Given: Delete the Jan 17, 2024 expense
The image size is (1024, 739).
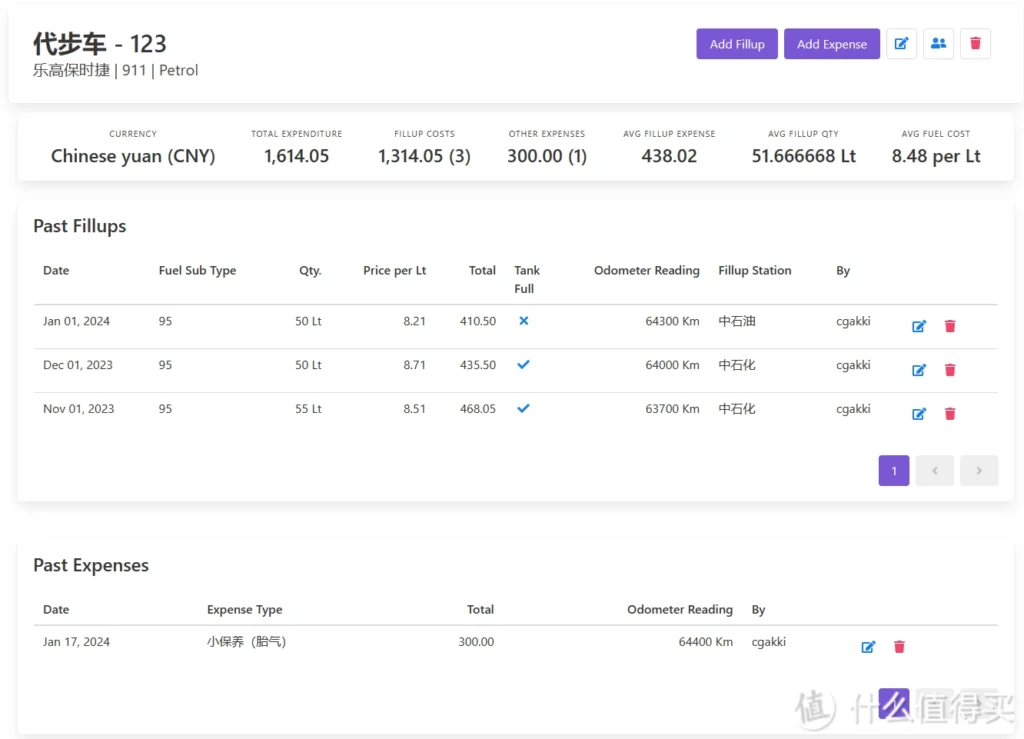Looking at the screenshot, I should click(899, 647).
